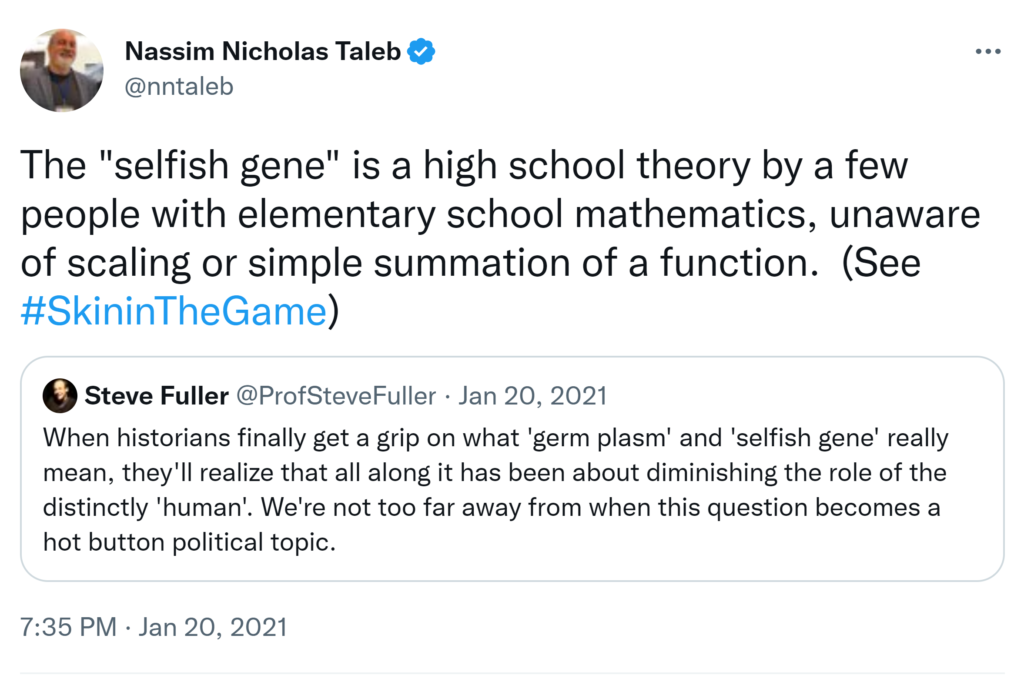The width and height of the screenshot is (1024, 692).
Task: Click the 7:35 PM time in footer
Action: pyautogui.click(x=68, y=627)
